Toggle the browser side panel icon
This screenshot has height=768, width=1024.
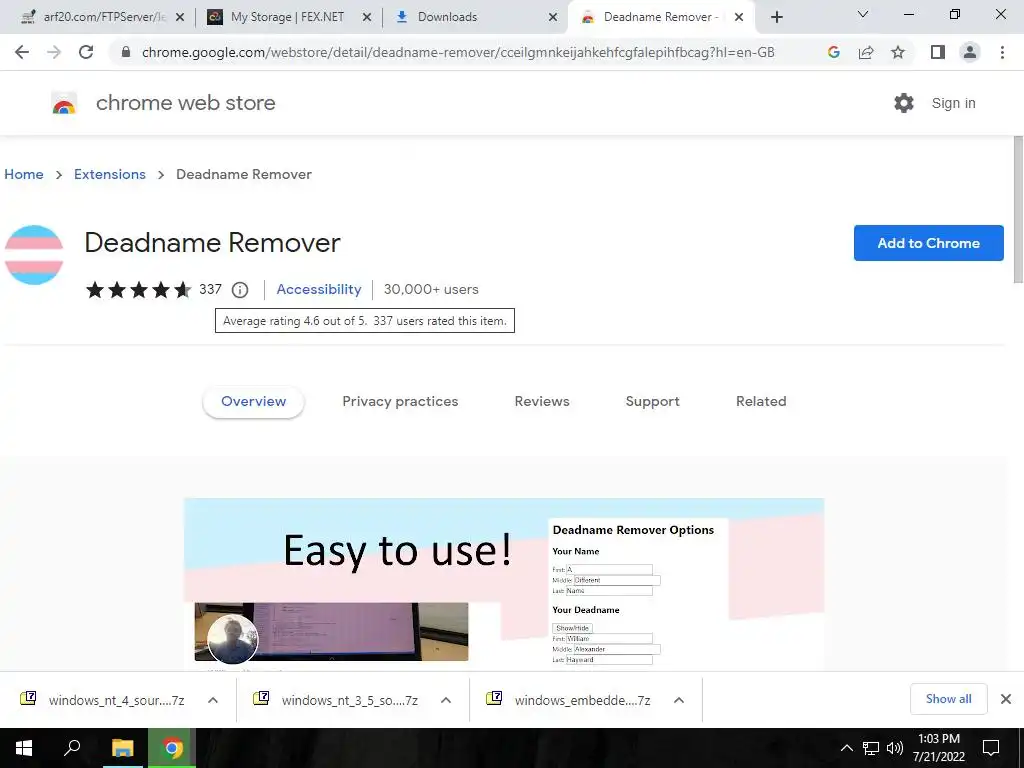coord(938,52)
